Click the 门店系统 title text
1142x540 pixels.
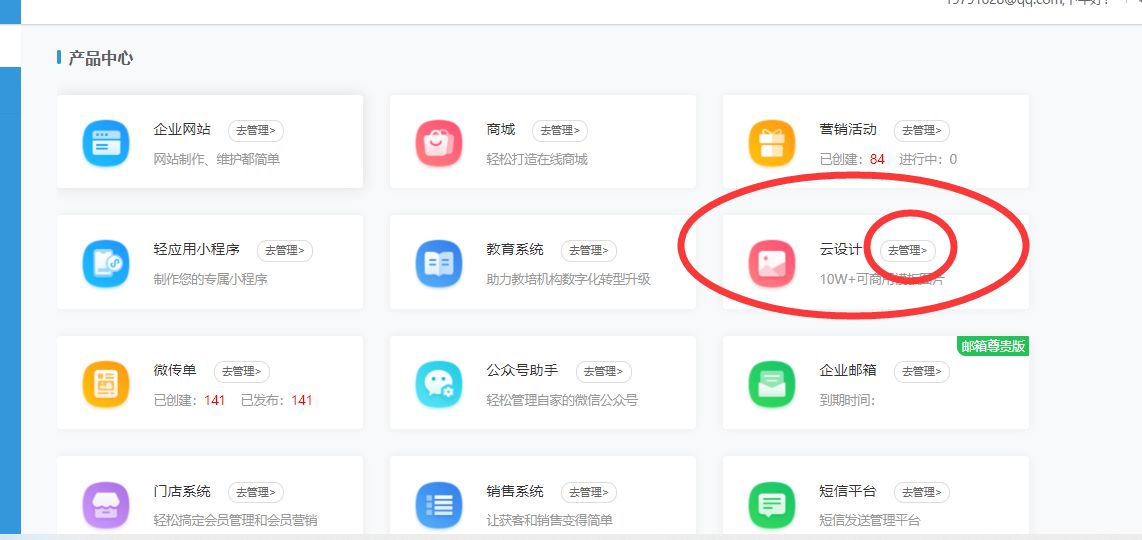[x=182, y=492]
